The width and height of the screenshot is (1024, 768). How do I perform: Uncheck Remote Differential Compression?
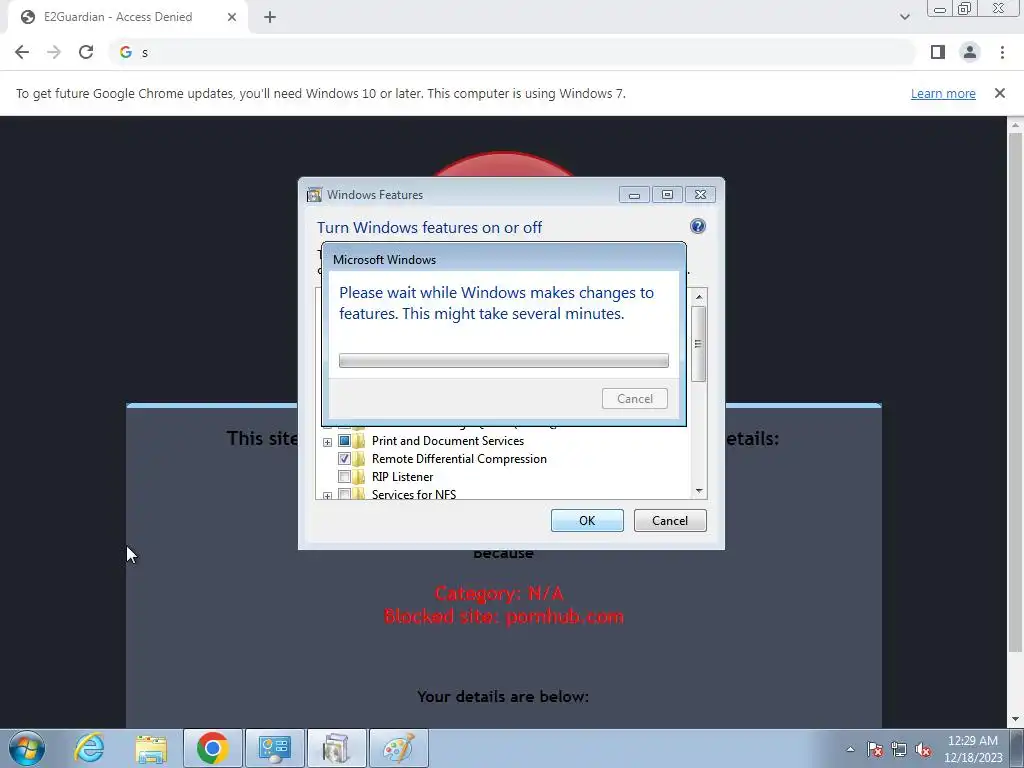pyautogui.click(x=344, y=458)
